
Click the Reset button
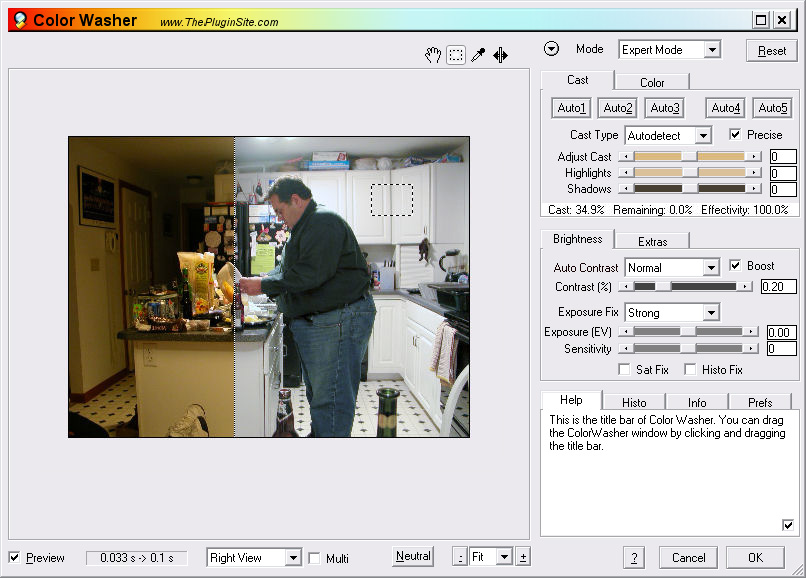772,50
